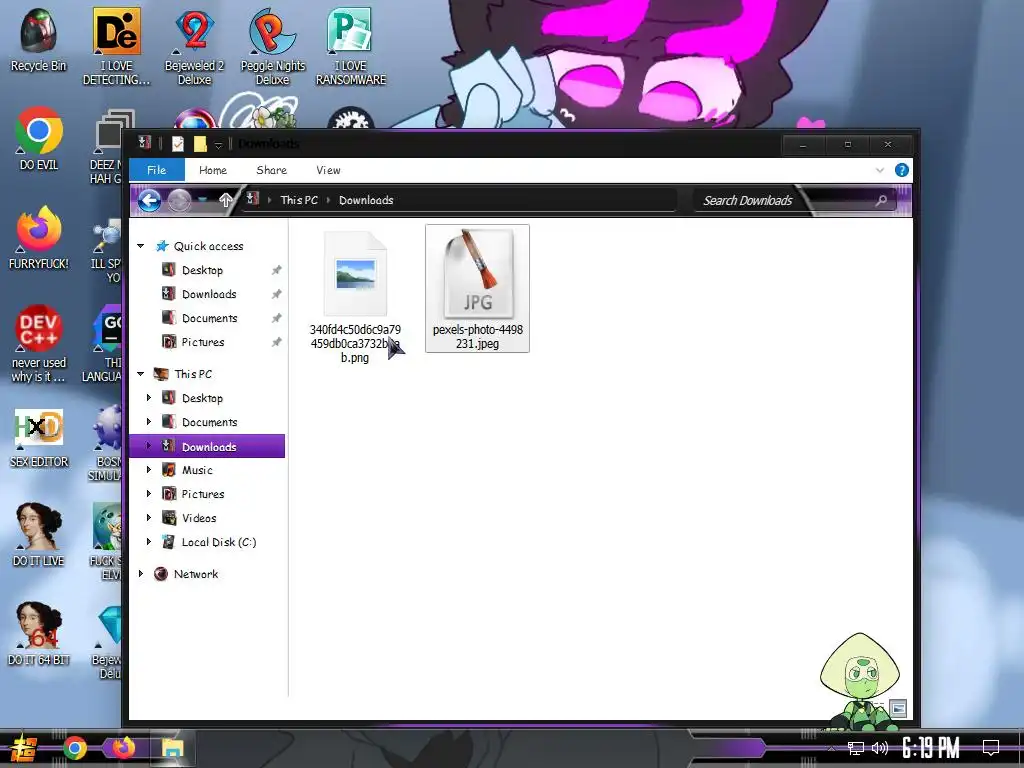Open the notification center icon
The height and width of the screenshot is (768, 1024).
991,748
